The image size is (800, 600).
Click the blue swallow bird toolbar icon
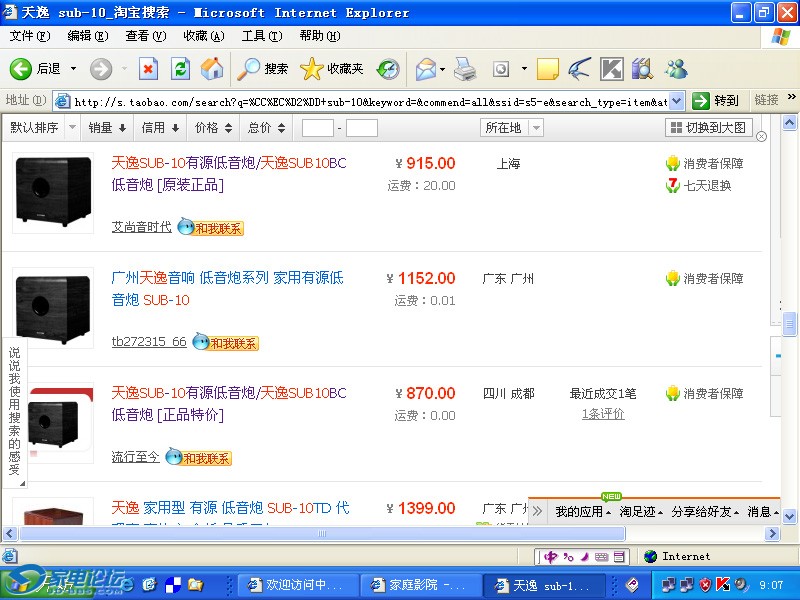click(x=580, y=69)
